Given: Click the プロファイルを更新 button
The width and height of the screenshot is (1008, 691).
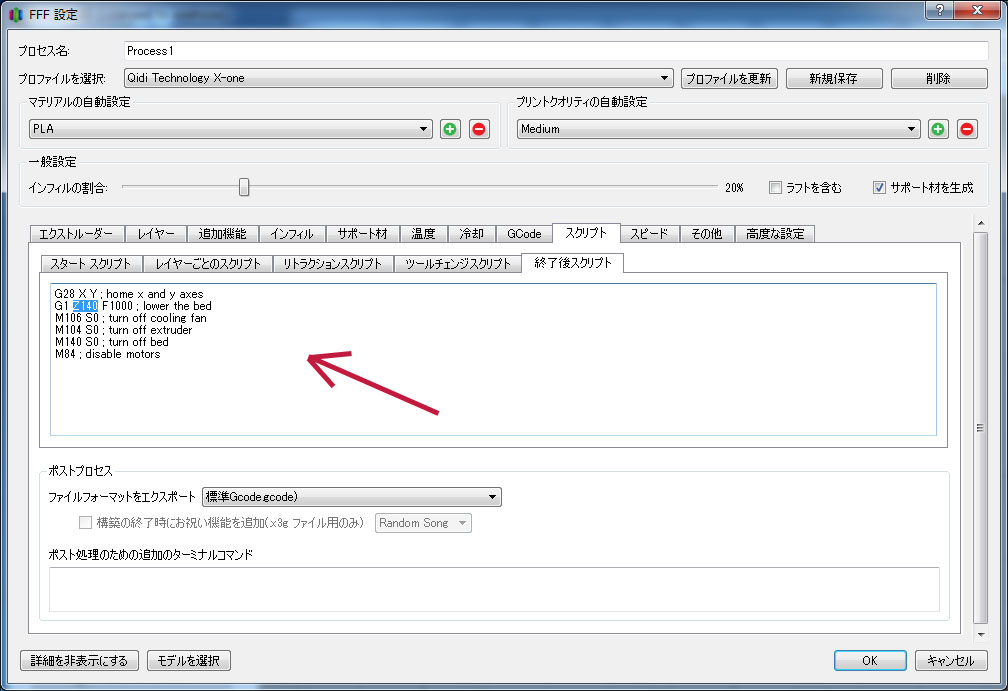Looking at the screenshot, I should (729, 79).
